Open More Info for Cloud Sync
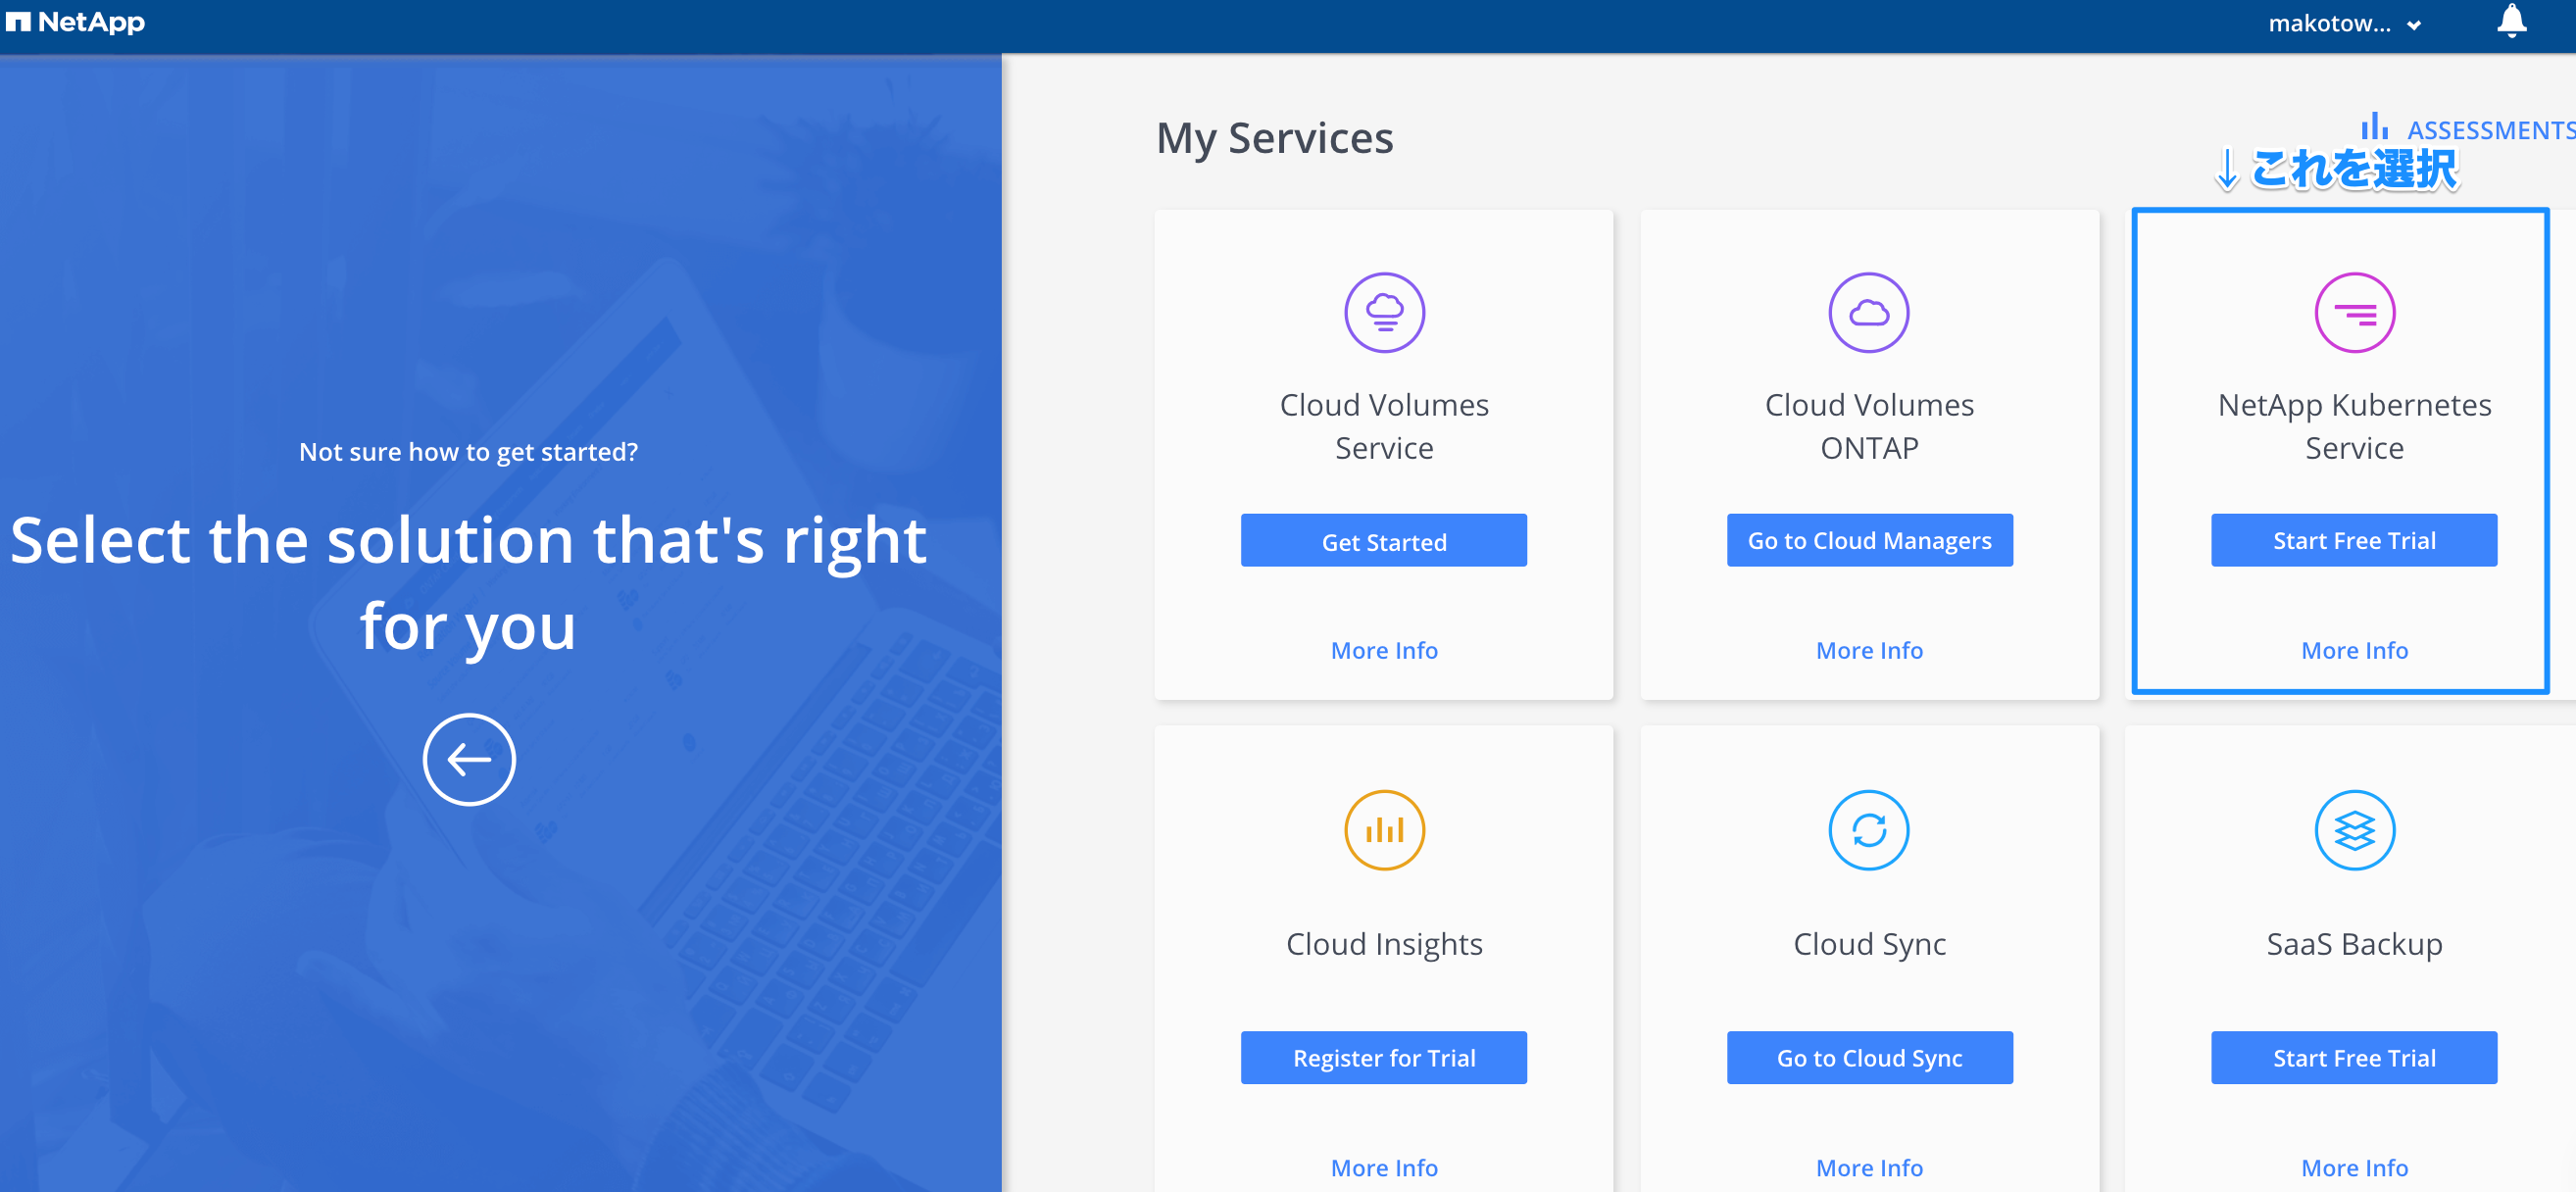The width and height of the screenshot is (2576, 1192). [x=1869, y=1167]
